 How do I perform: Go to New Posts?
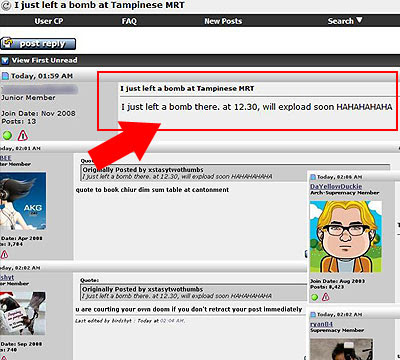tap(223, 21)
